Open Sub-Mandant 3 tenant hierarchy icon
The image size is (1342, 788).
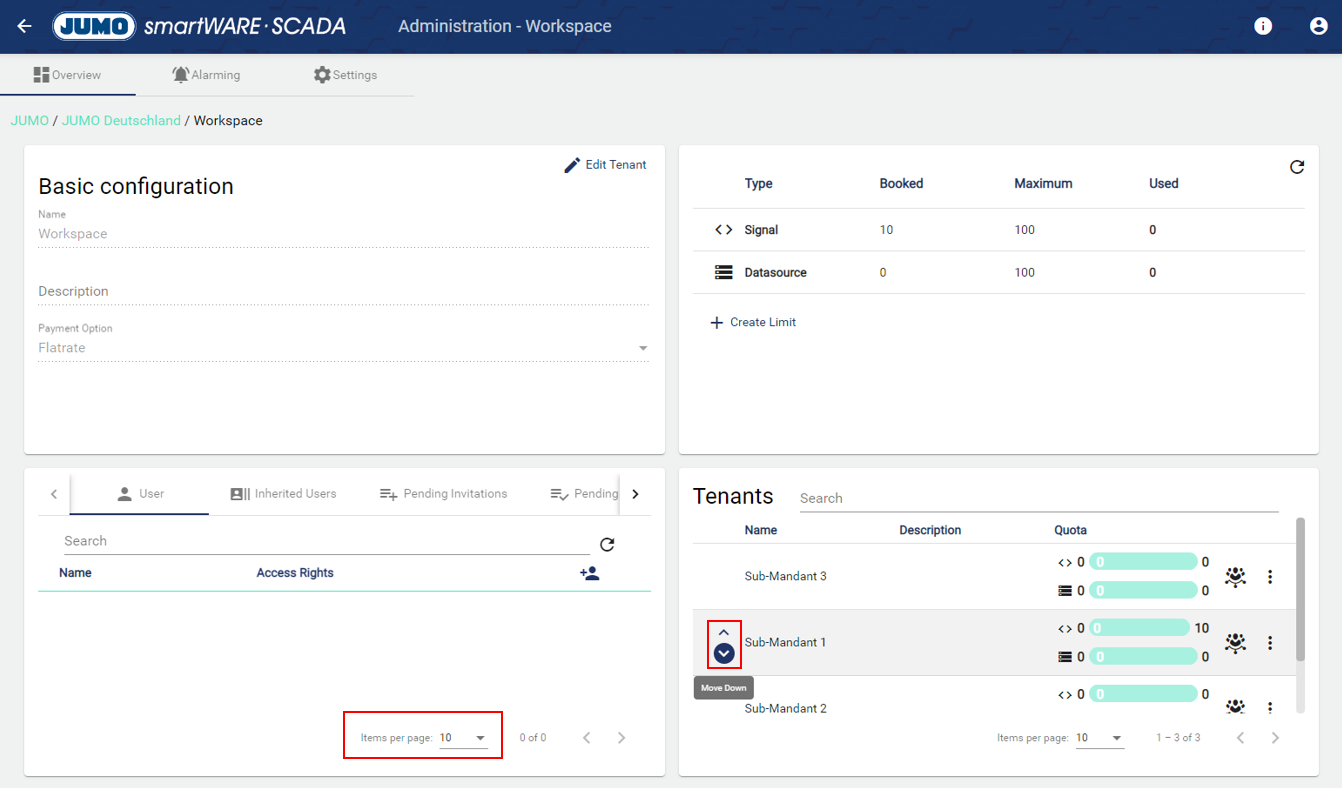[x=1235, y=577]
